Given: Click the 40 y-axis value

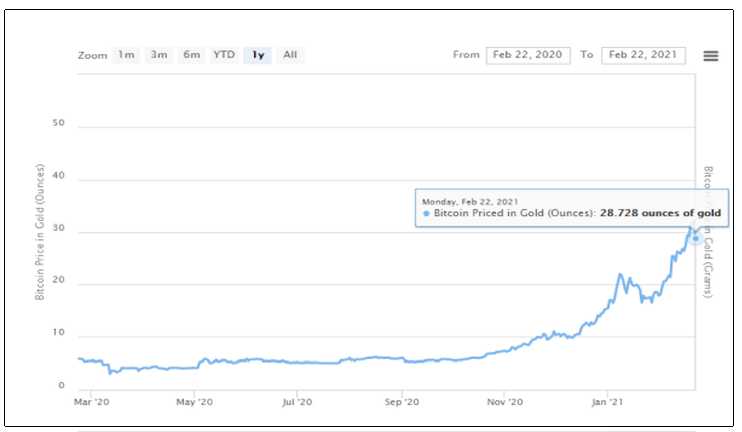Looking at the screenshot, I should (x=58, y=176).
